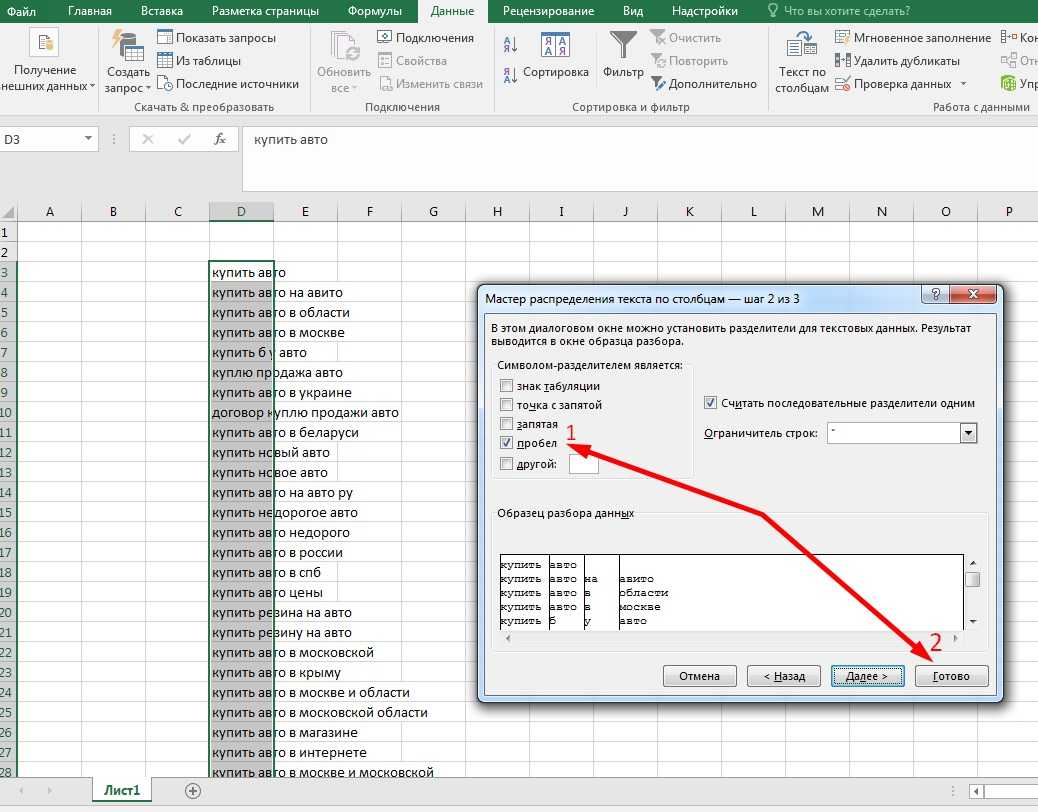The width and height of the screenshot is (1038, 812).
Task: Add a new sheet with plus icon
Action: (x=193, y=790)
